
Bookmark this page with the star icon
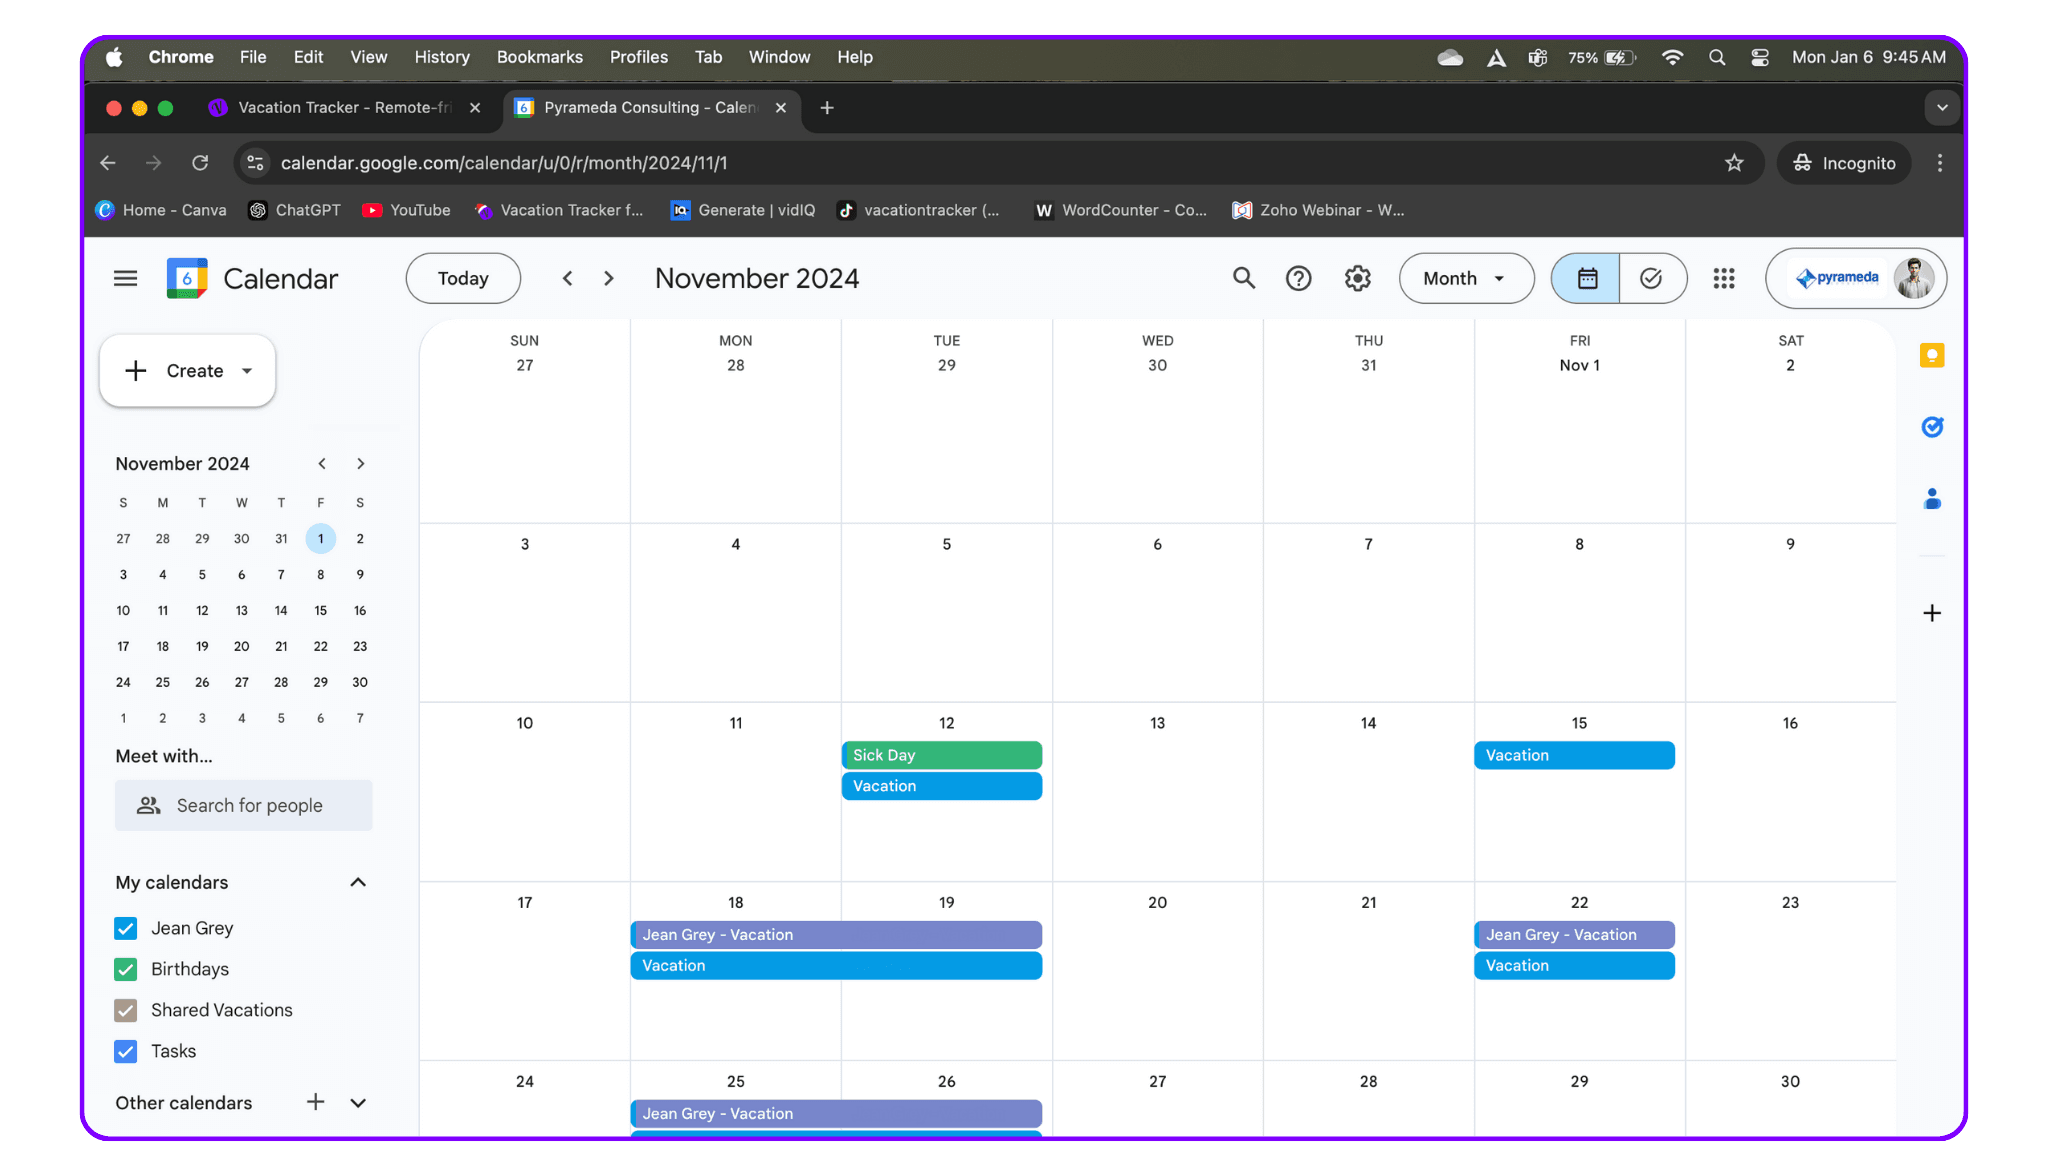tap(1734, 163)
